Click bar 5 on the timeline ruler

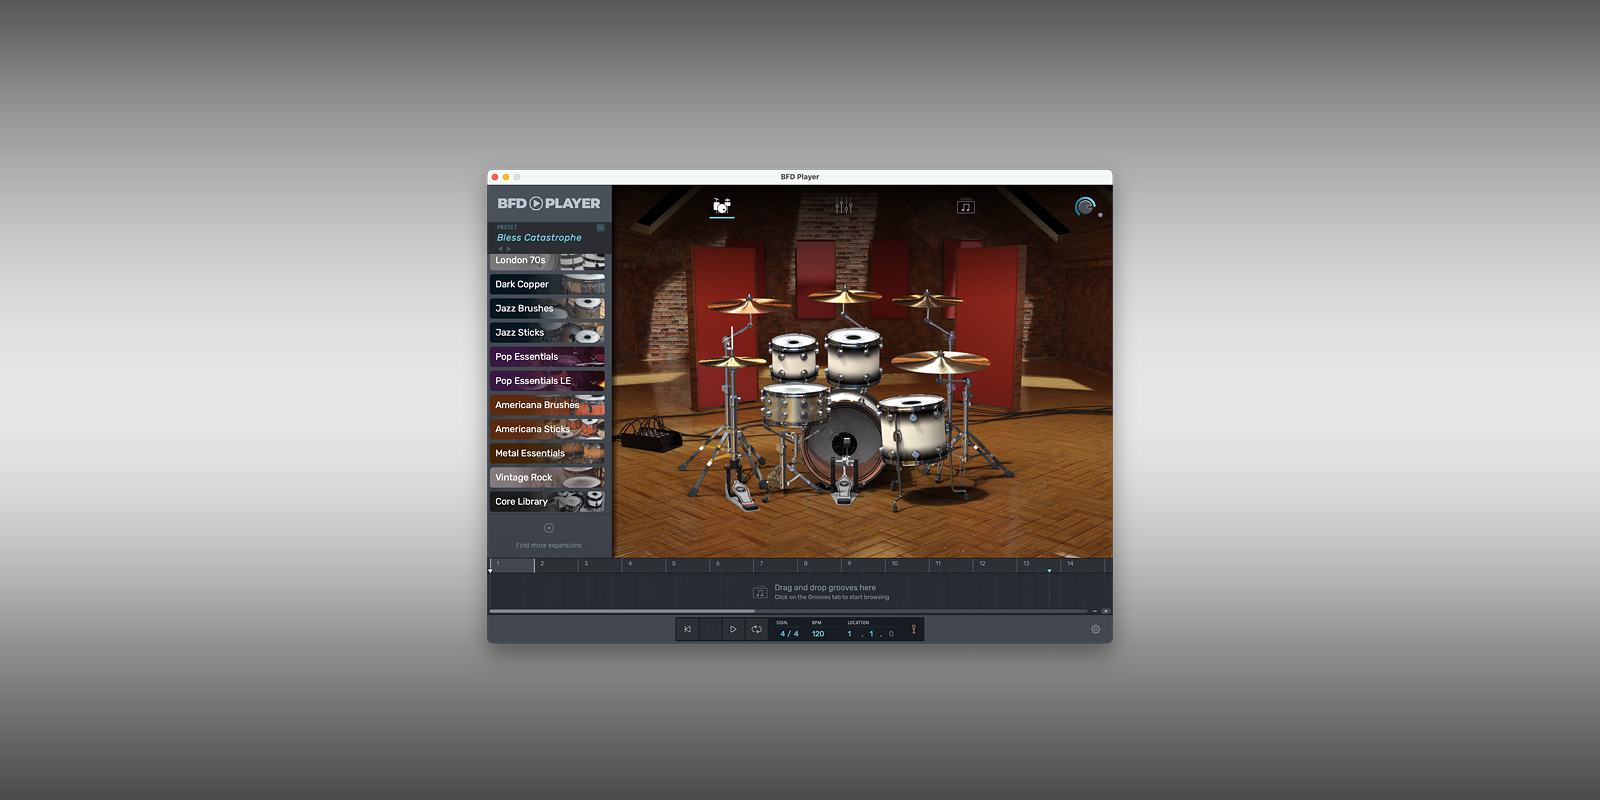tap(674, 564)
